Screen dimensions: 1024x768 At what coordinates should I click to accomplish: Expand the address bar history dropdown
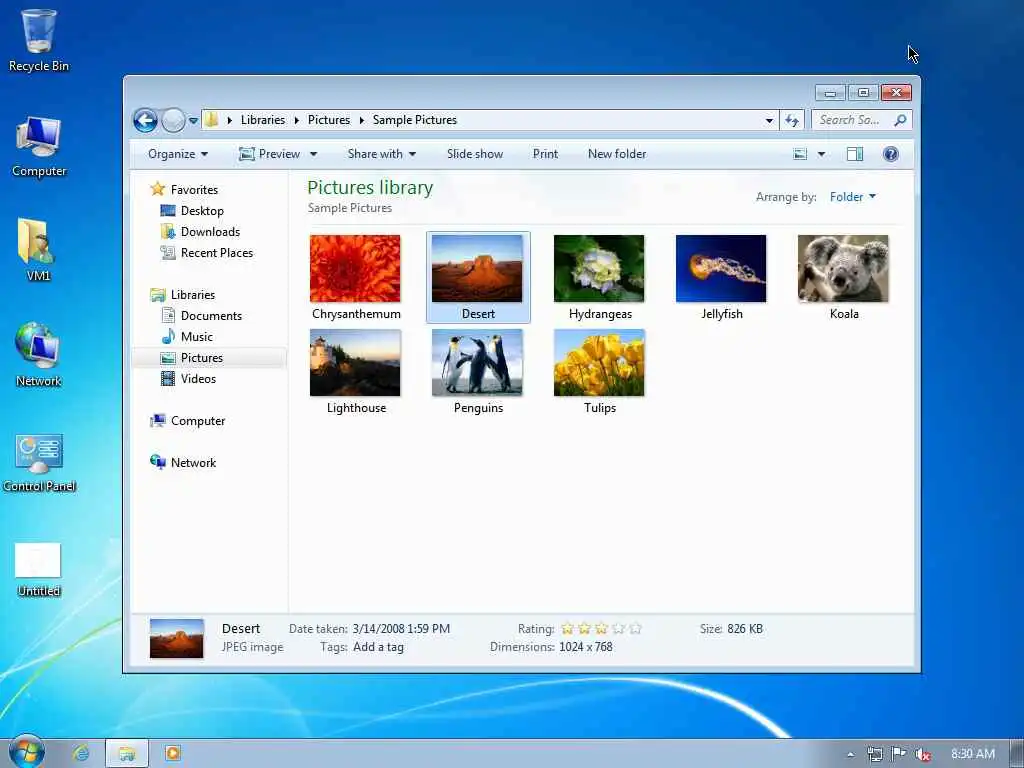coord(769,120)
